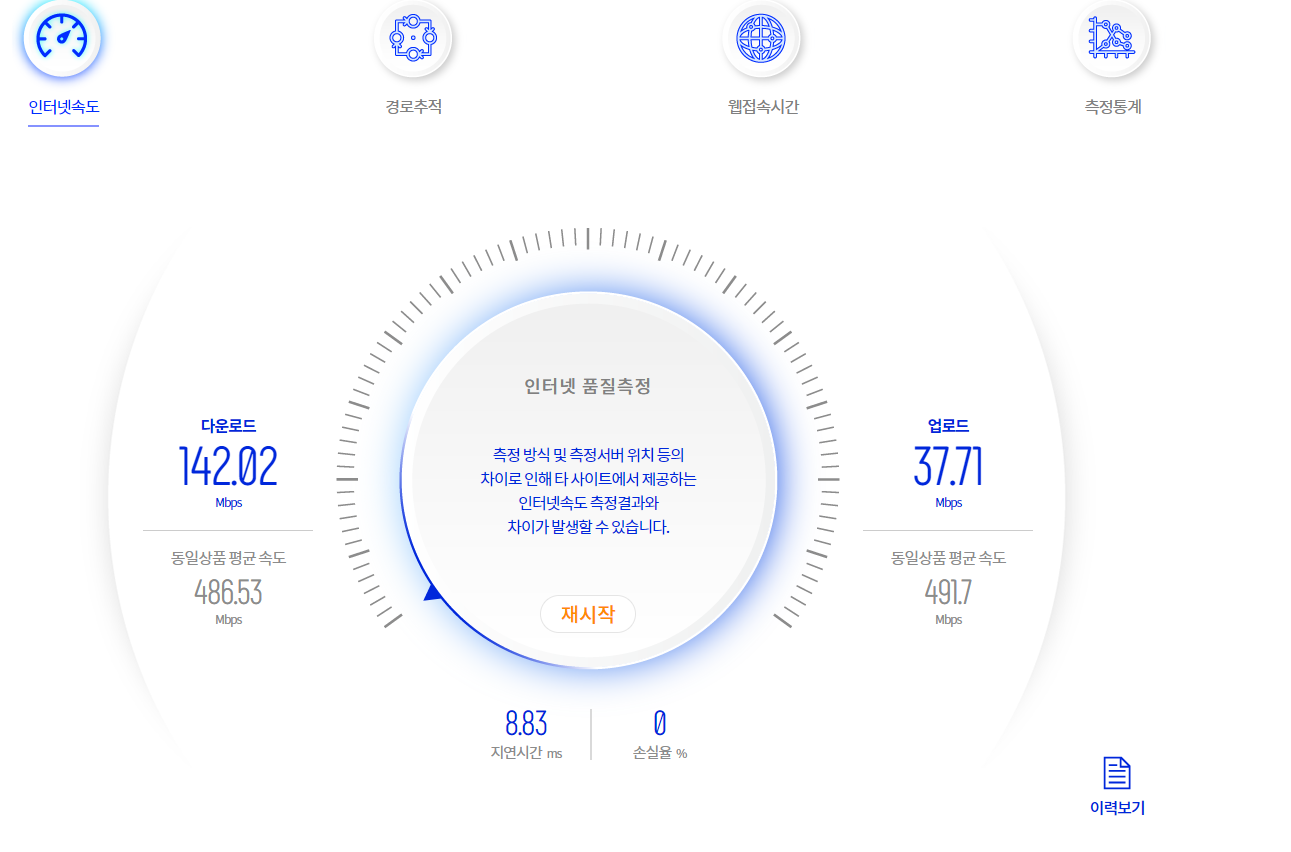This screenshot has width=1291, height=852.
Task: Go to the 웹접속시간 tab label
Action: (762, 107)
